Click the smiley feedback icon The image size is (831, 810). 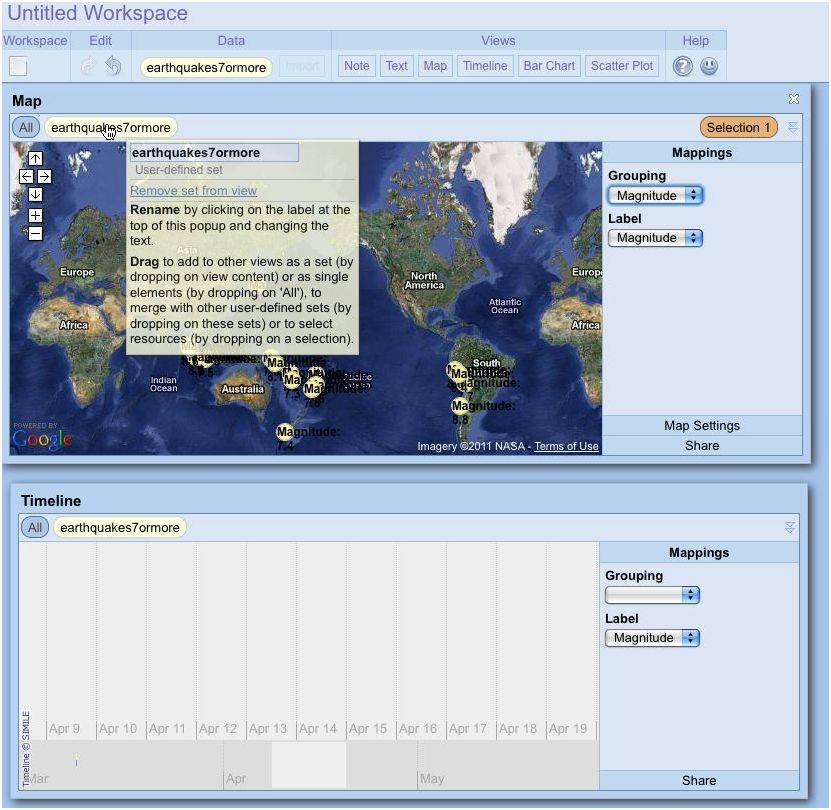[709, 66]
